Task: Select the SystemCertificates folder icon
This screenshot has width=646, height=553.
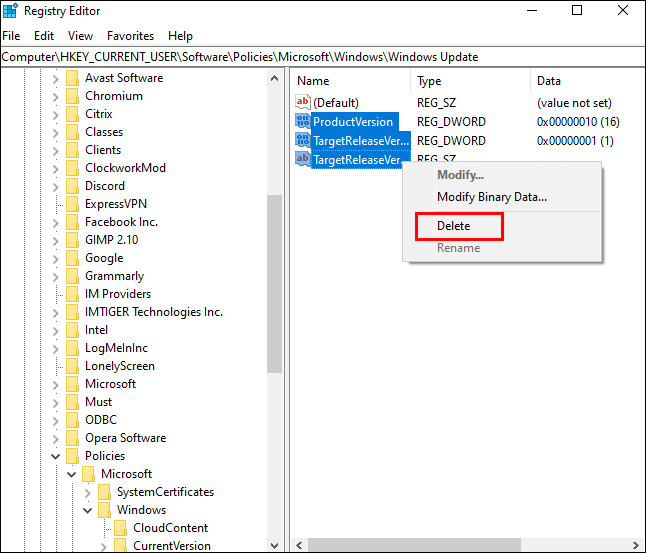Action: click(105, 492)
